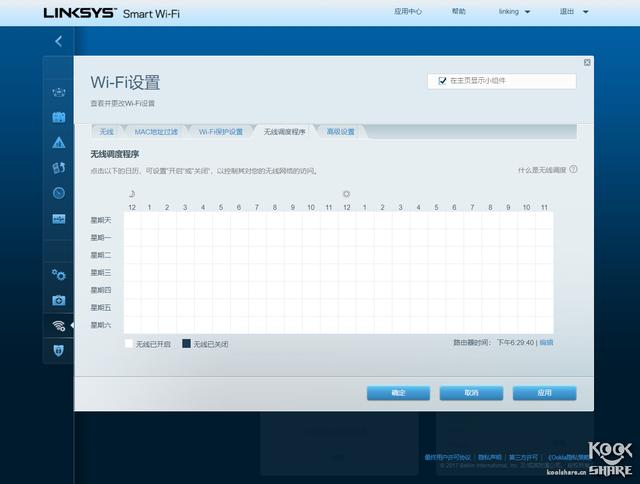Expand the 退出 dropdown arrow

(x=585, y=12)
